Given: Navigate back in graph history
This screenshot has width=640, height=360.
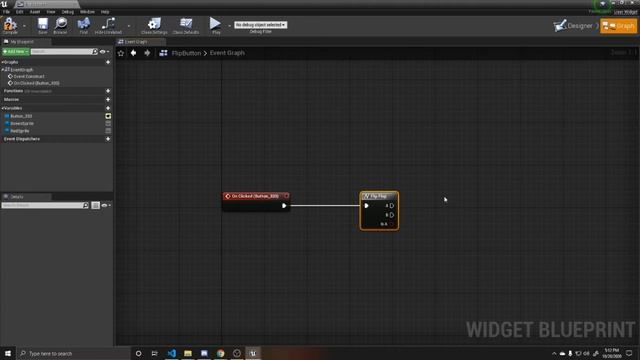Looking at the screenshot, I should (x=133, y=53).
